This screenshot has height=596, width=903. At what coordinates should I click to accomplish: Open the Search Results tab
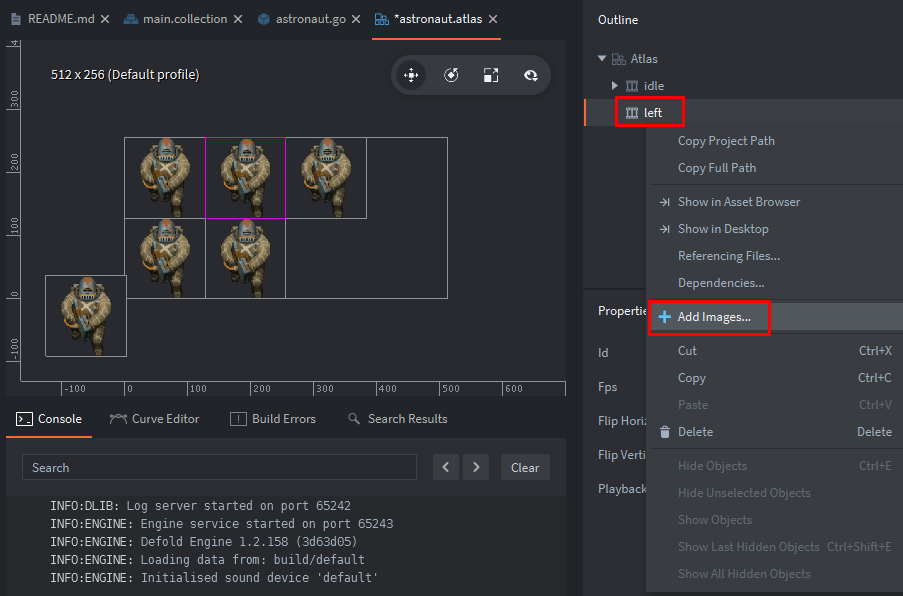pyautogui.click(x=398, y=419)
